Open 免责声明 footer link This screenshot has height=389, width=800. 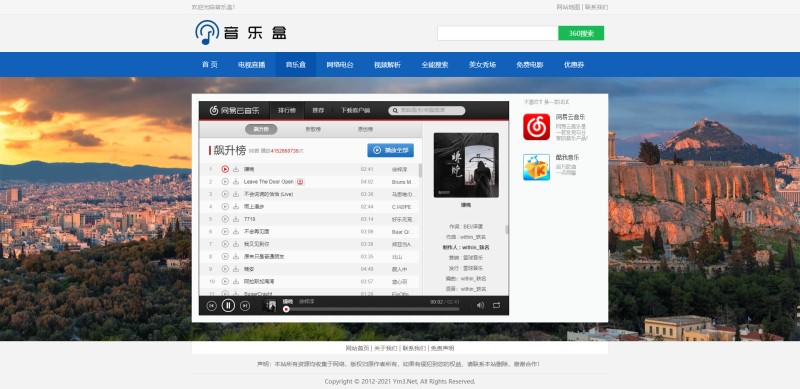tap(442, 348)
